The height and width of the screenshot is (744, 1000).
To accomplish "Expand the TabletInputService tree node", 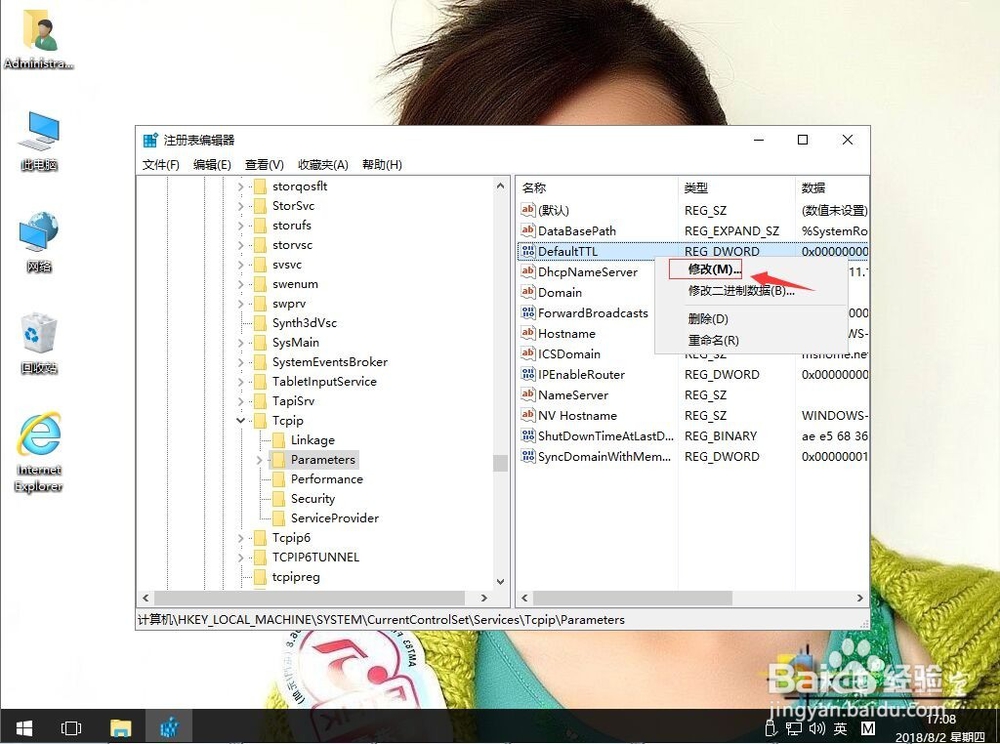I will [x=240, y=382].
